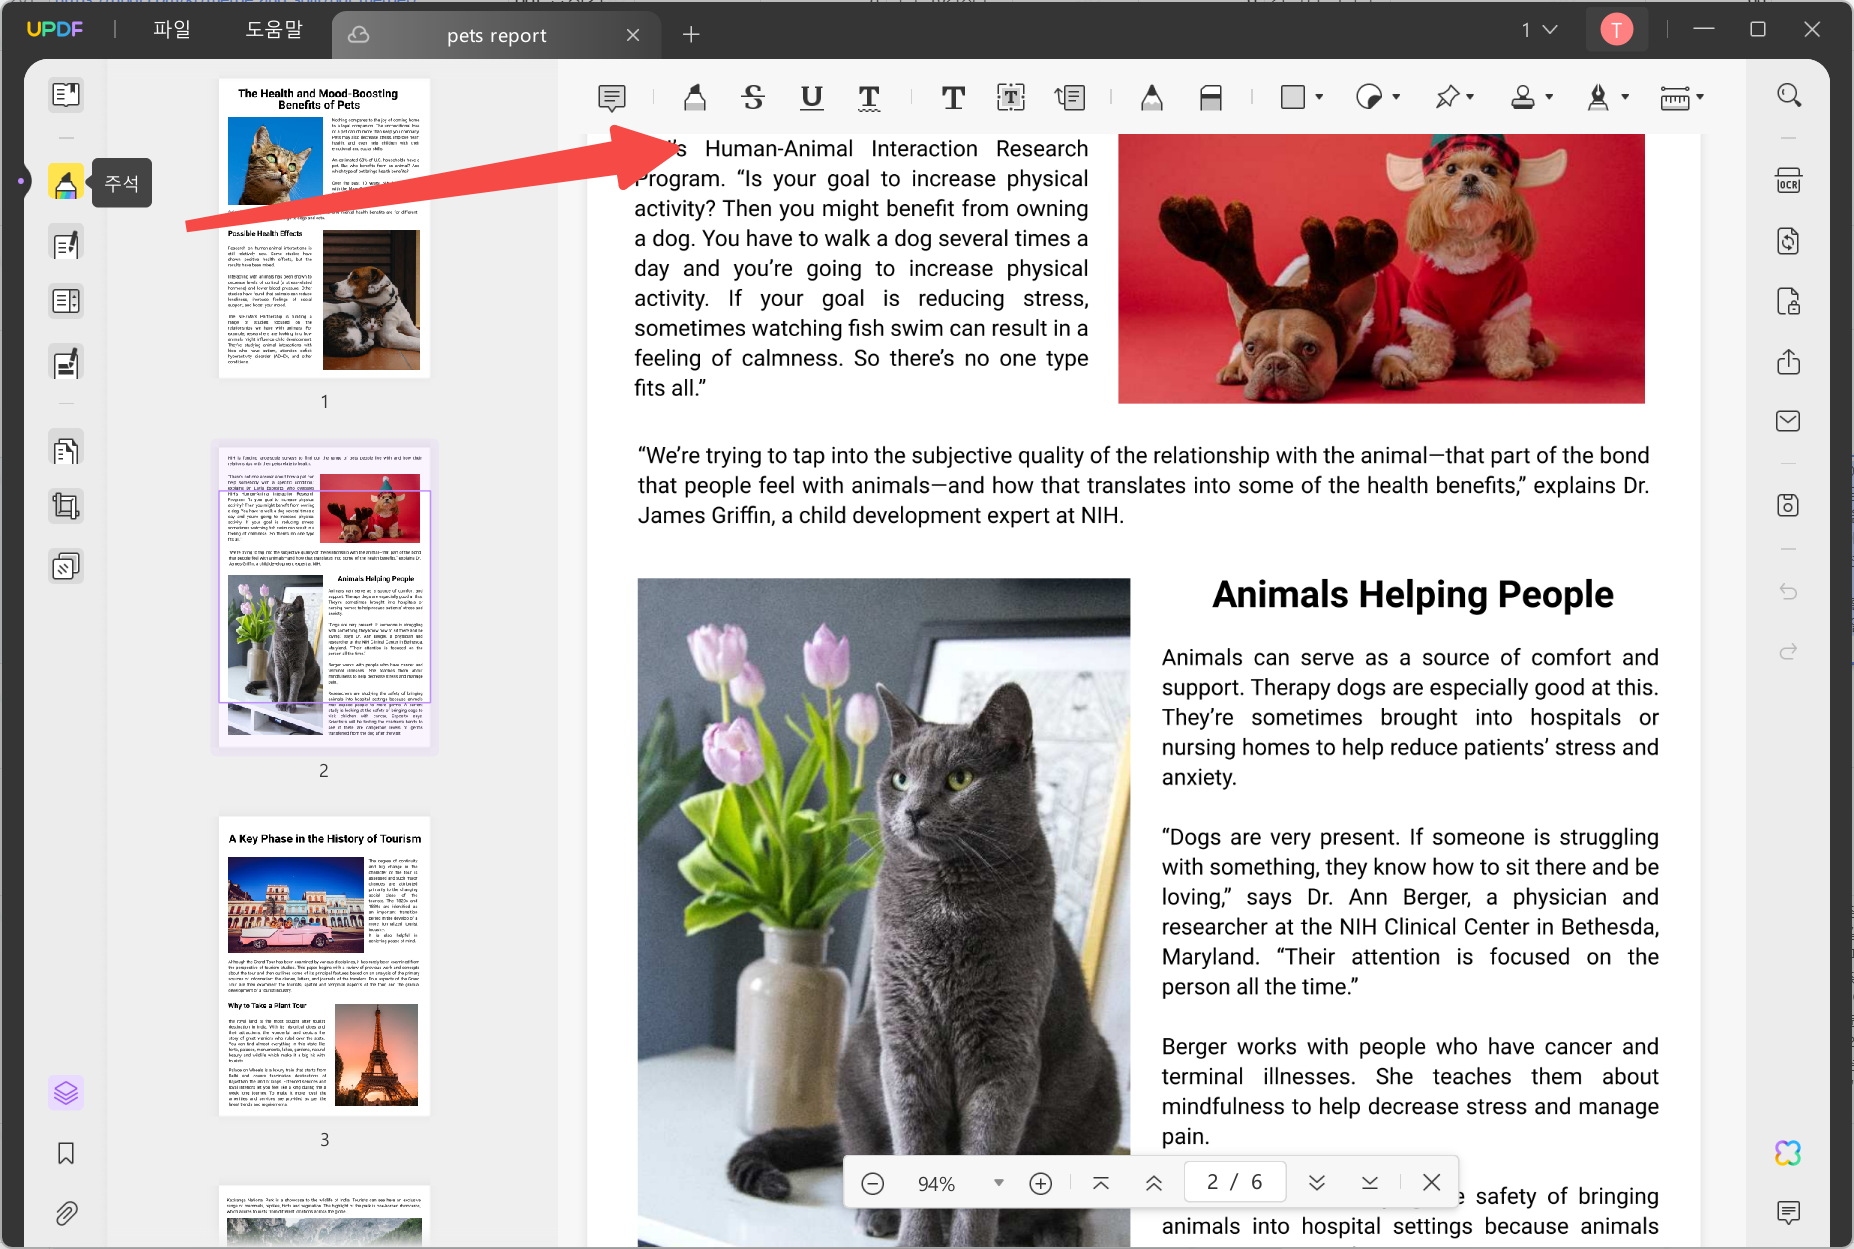This screenshot has height=1249, width=1854.
Task: Switch to reader mode in left sidebar
Action: (x=66, y=95)
